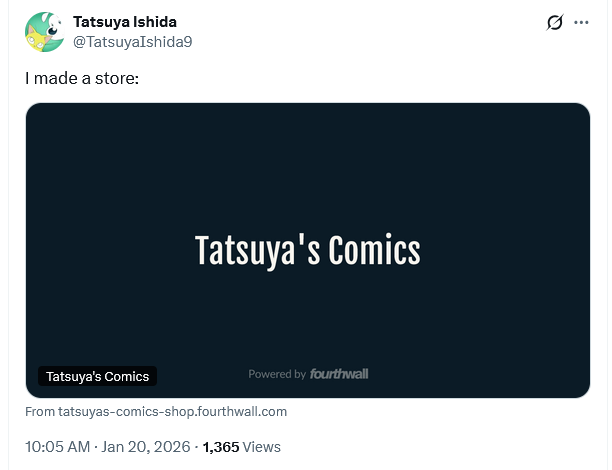Click the Views label beside count
Screen dimensions: 612x470
[261, 447]
